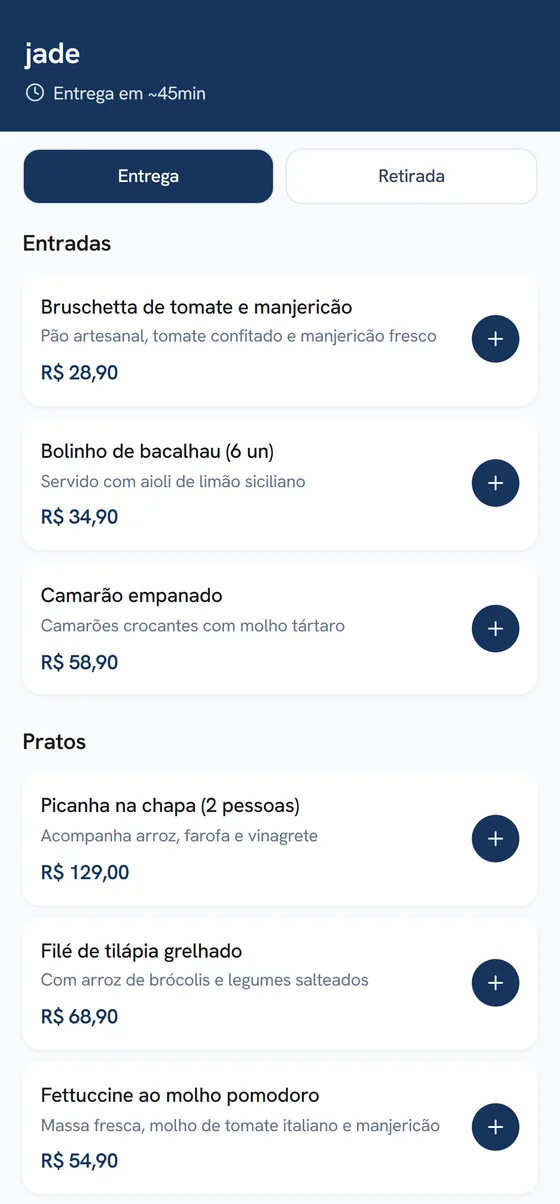Image resolution: width=560 pixels, height=1204 pixels.
Task: Tap Entrega em ~45min delivery estimate
Action: (x=129, y=94)
